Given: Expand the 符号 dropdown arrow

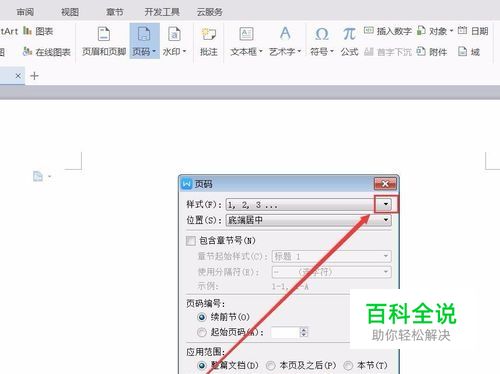Looking at the screenshot, I should tap(332, 52).
